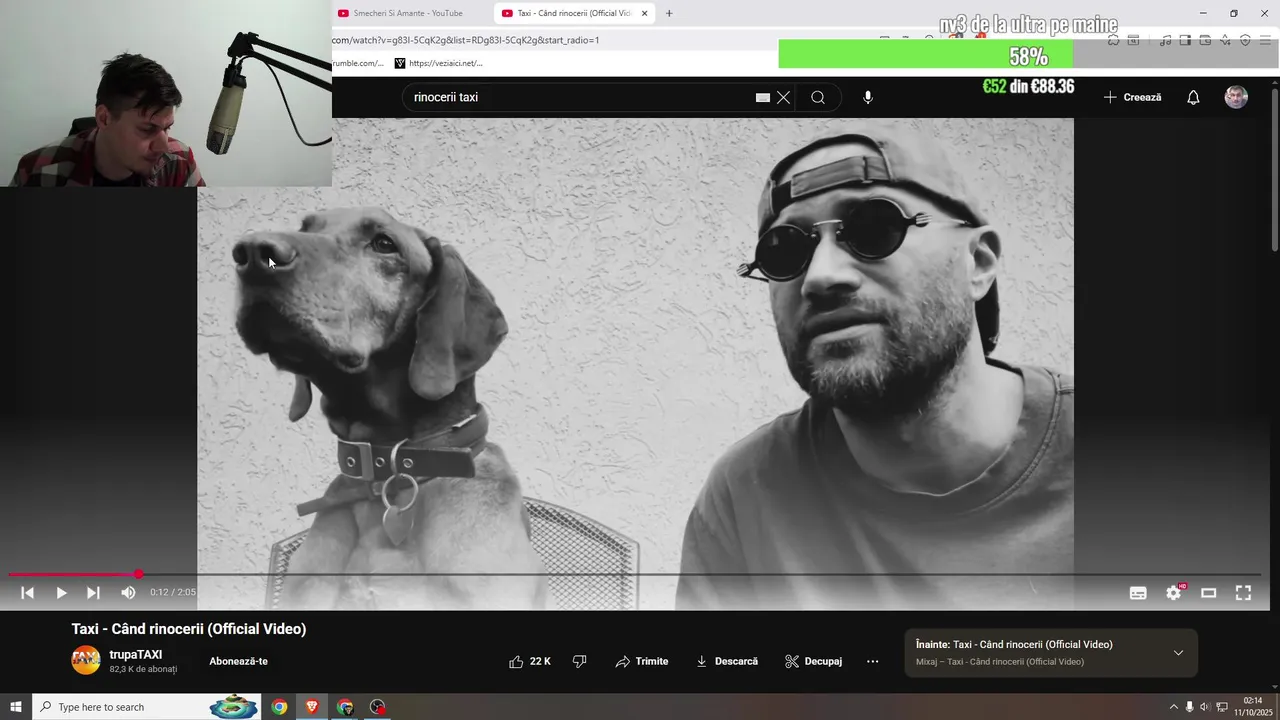Clip the video with Decupaj

813,661
